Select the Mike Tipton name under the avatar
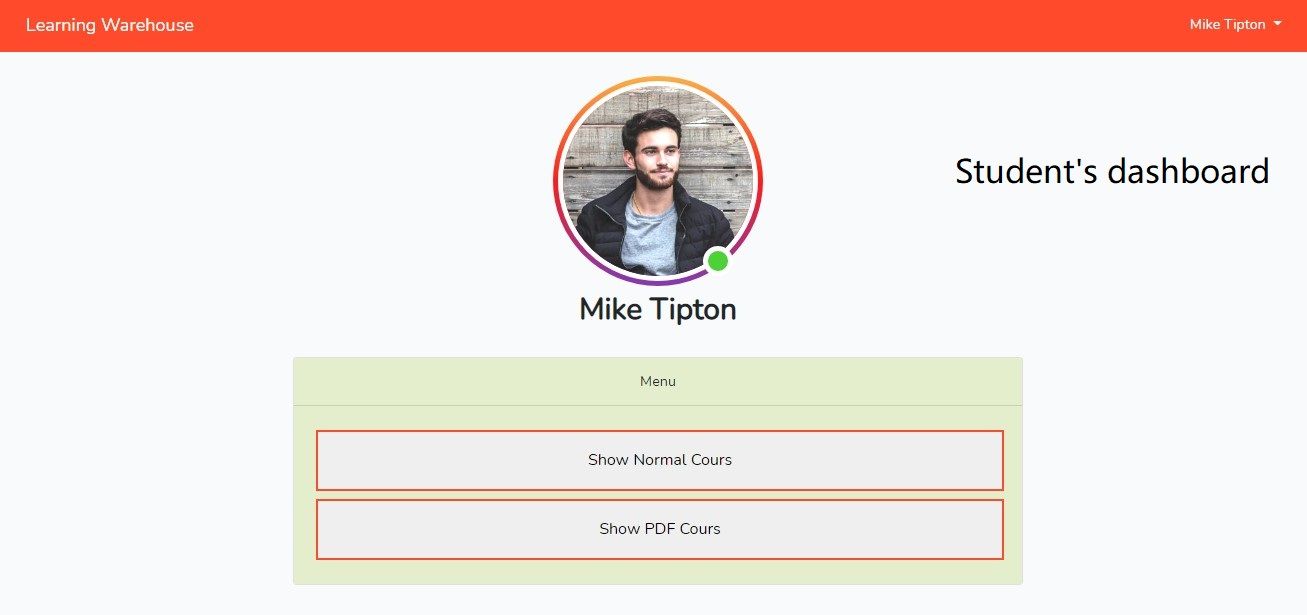 658,310
